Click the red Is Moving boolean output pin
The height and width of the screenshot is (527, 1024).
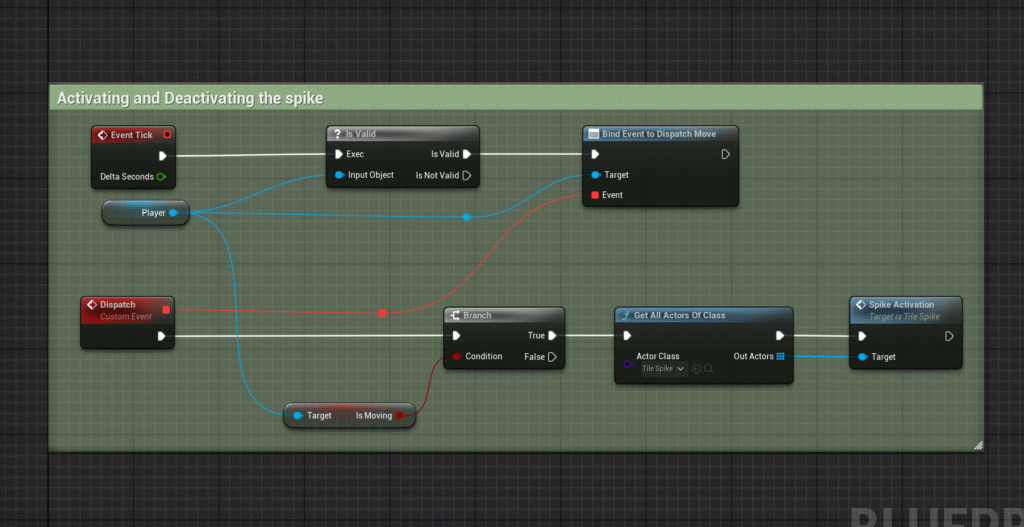click(400, 415)
